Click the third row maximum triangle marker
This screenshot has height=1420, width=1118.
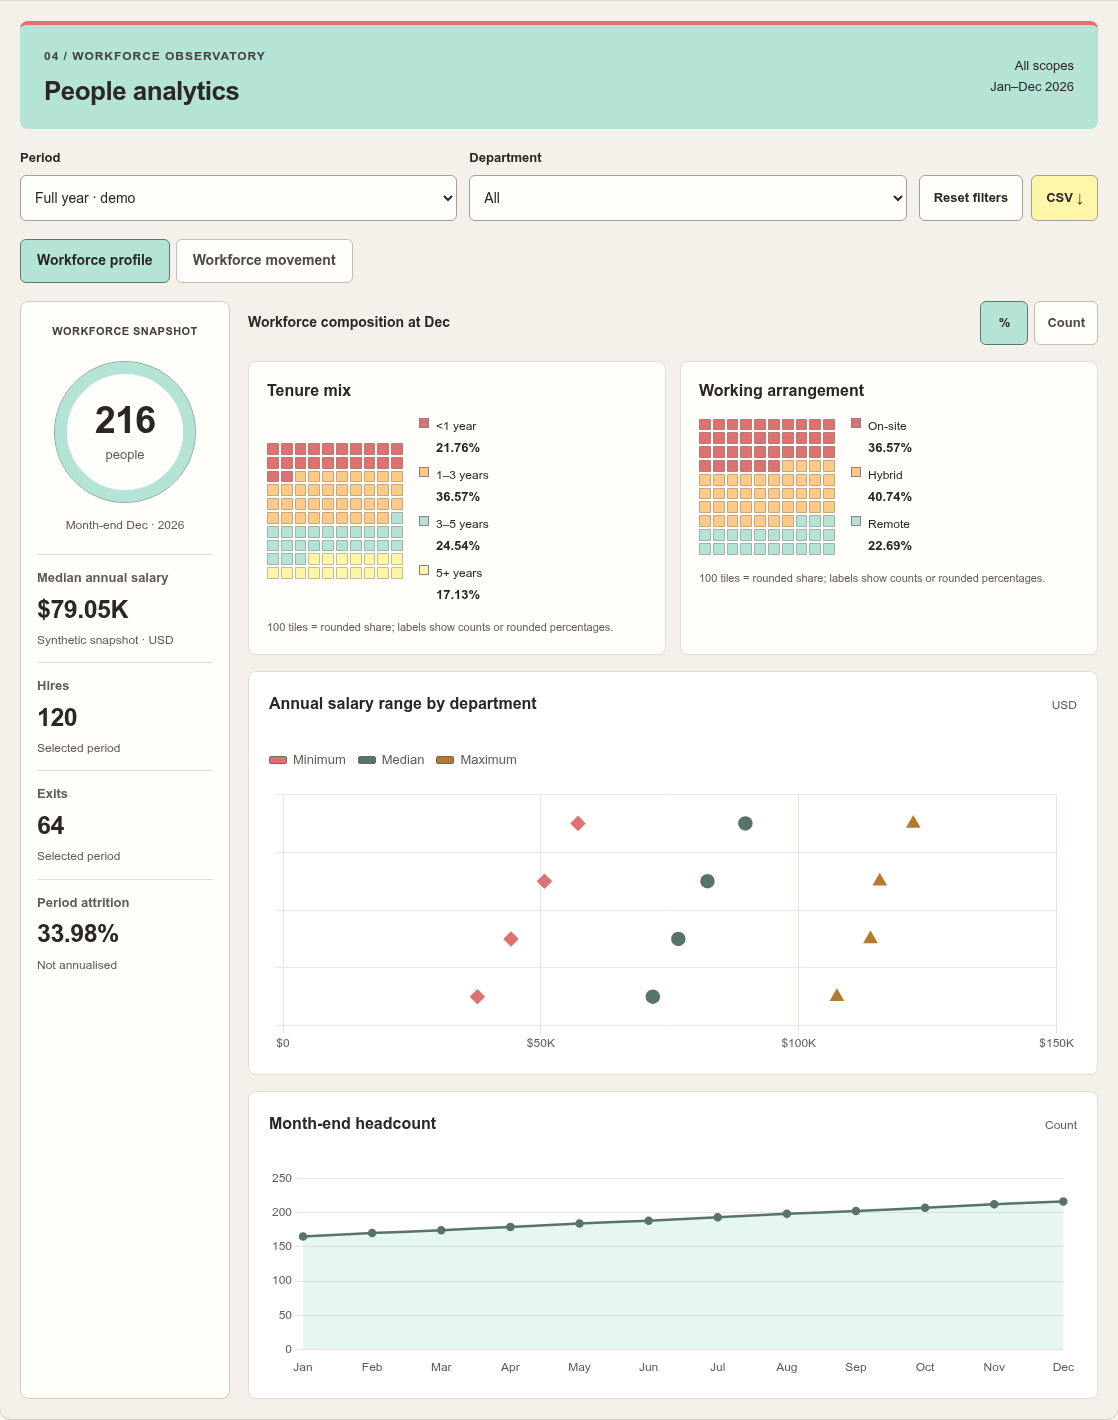[870, 938]
